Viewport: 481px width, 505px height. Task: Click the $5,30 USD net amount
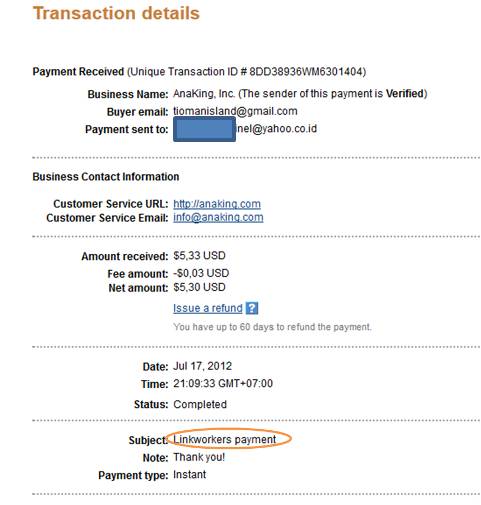point(199,287)
